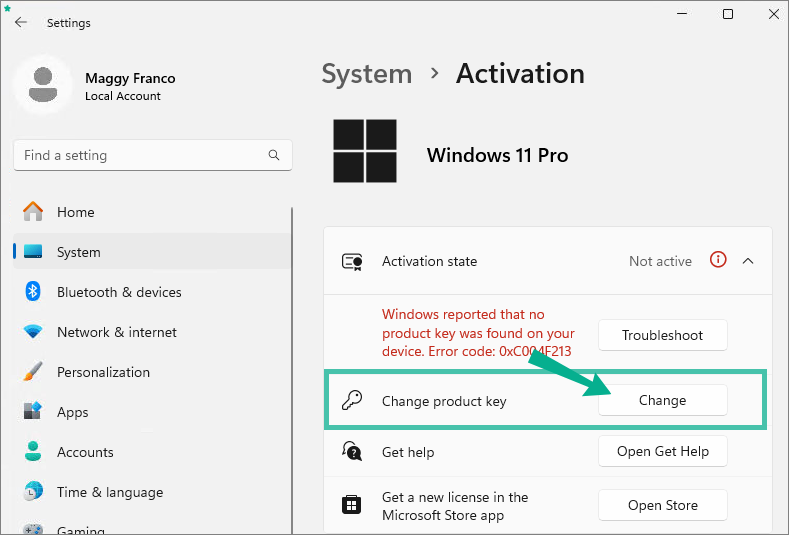Screen dimensions: 789x535
Task: Click the Get help chat icon
Action: pyautogui.click(x=352, y=451)
